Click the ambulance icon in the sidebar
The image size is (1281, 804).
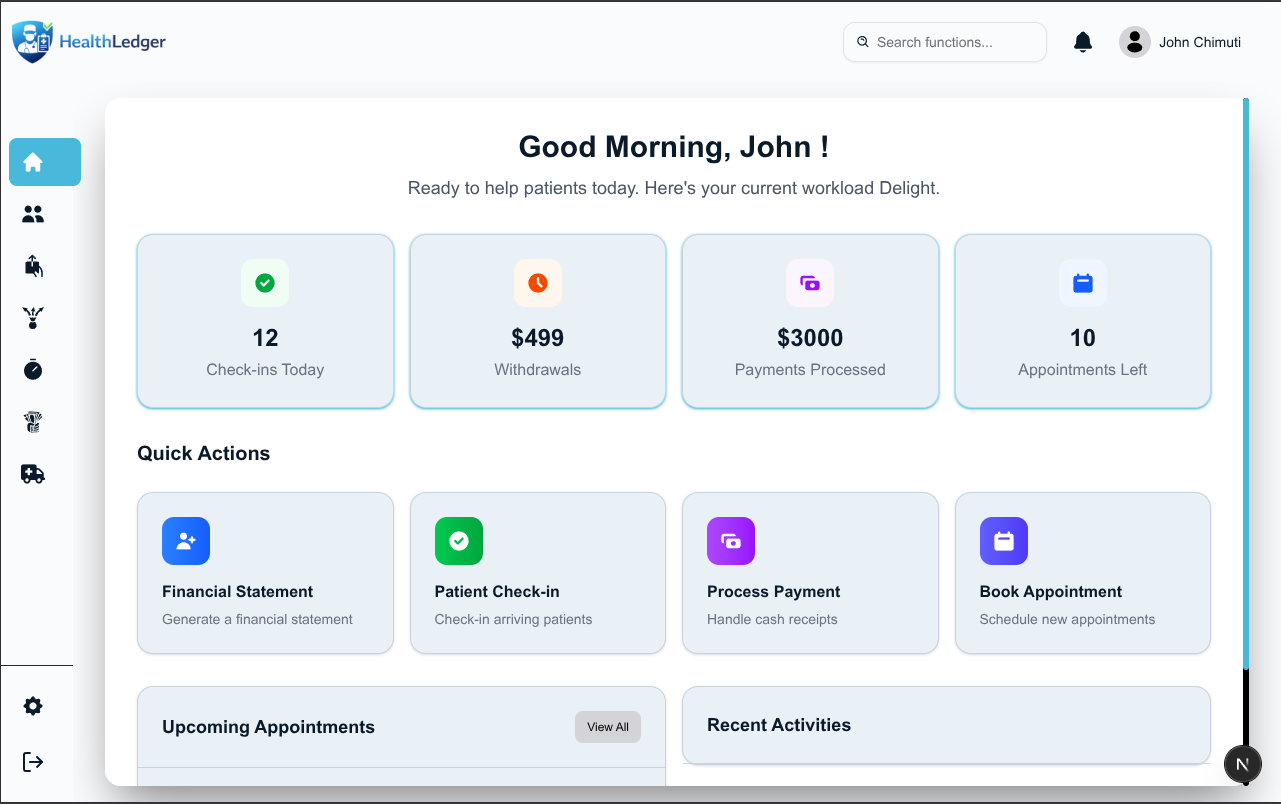[x=33, y=474]
